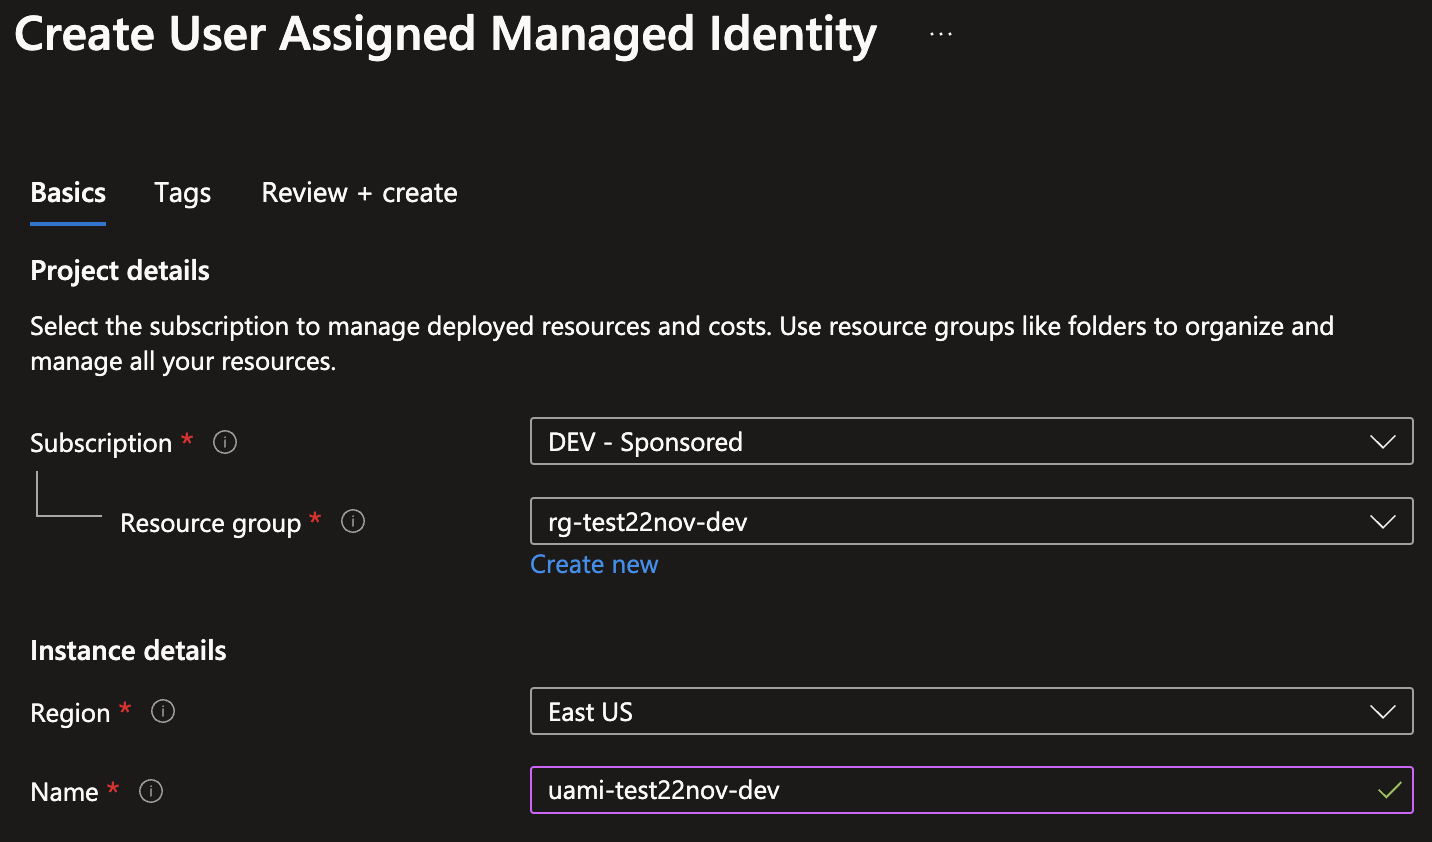1432x842 pixels.
Task: Expand the Resource group dropdown rg-test22nov-dev
Action: coord(971,521)
